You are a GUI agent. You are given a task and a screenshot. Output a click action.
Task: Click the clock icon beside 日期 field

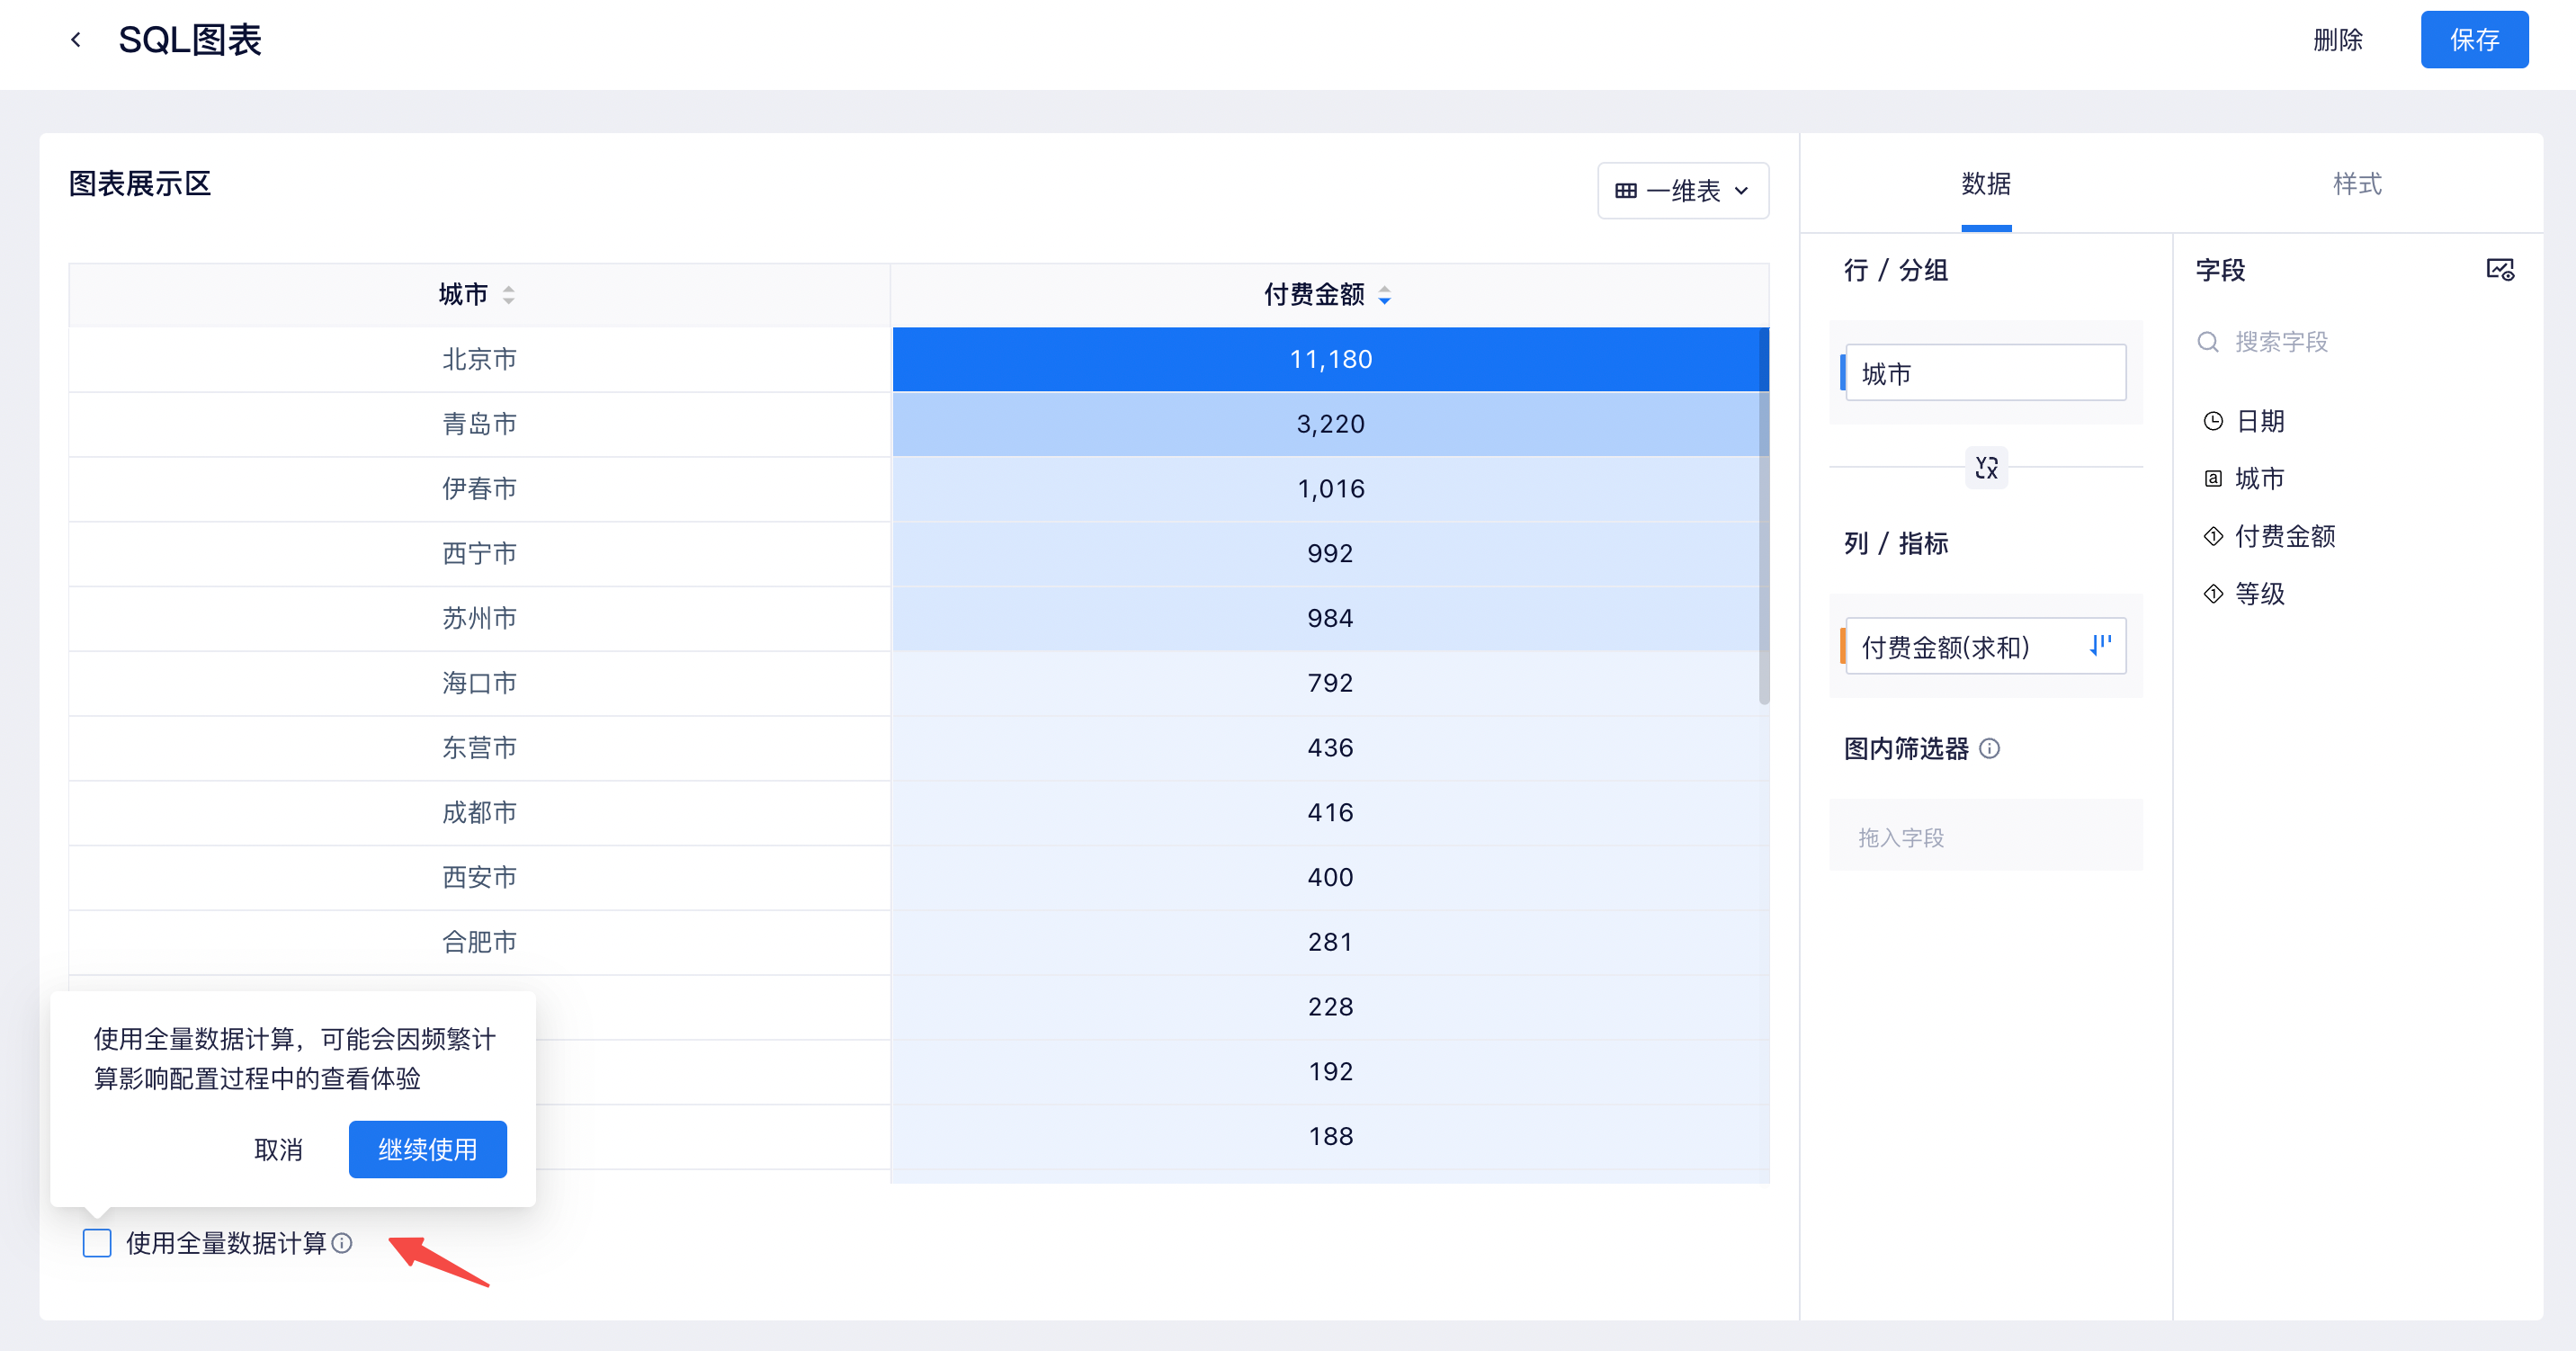click(x=2213, y=421)
